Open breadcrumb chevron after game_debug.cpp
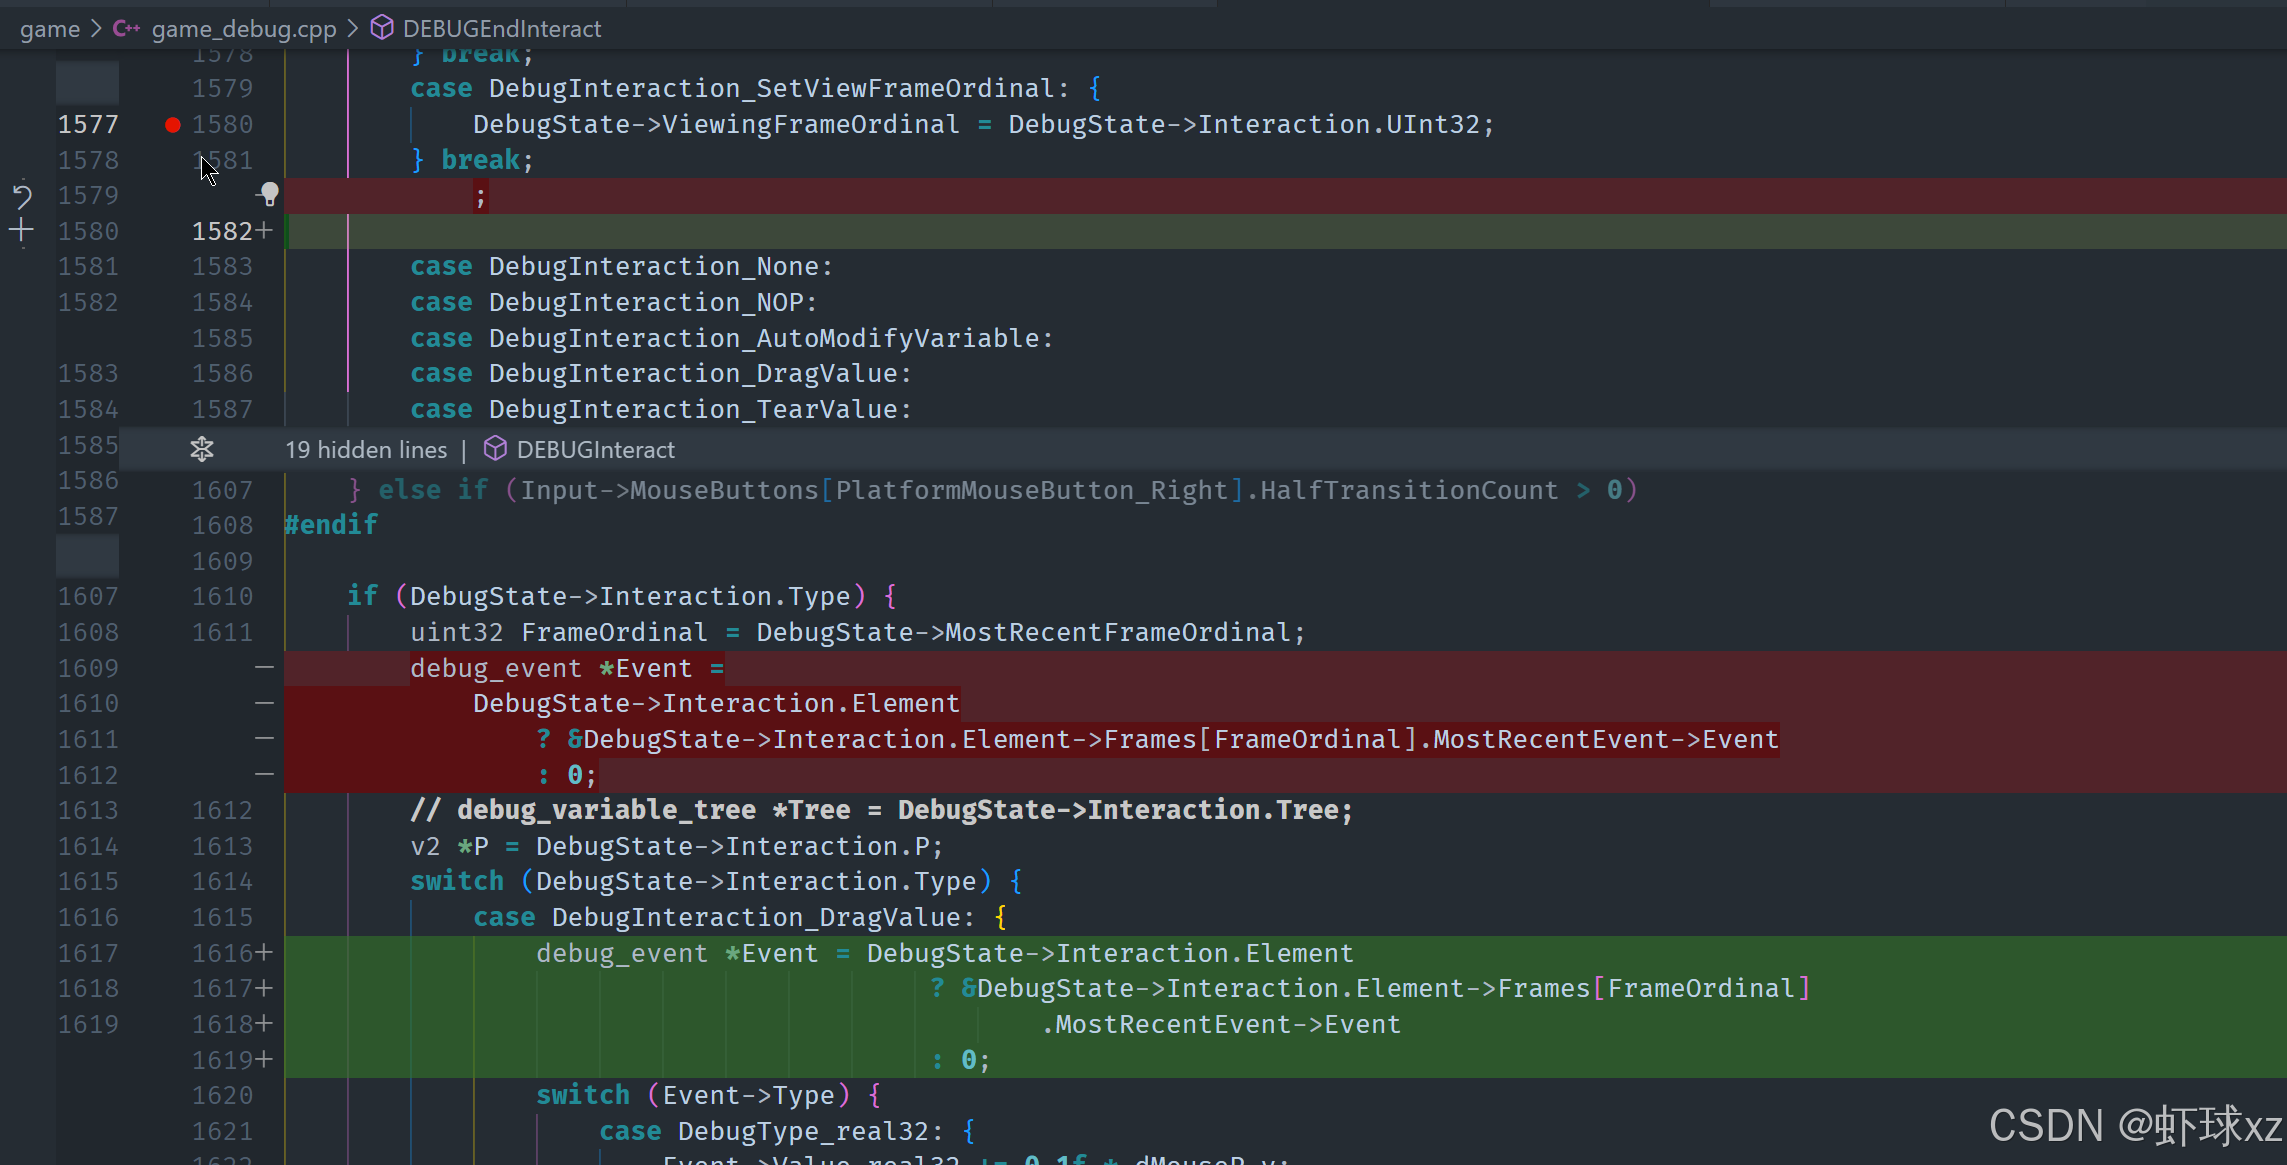The width and height of the screenshot is (2287, 1165). [x=353, y=29]
